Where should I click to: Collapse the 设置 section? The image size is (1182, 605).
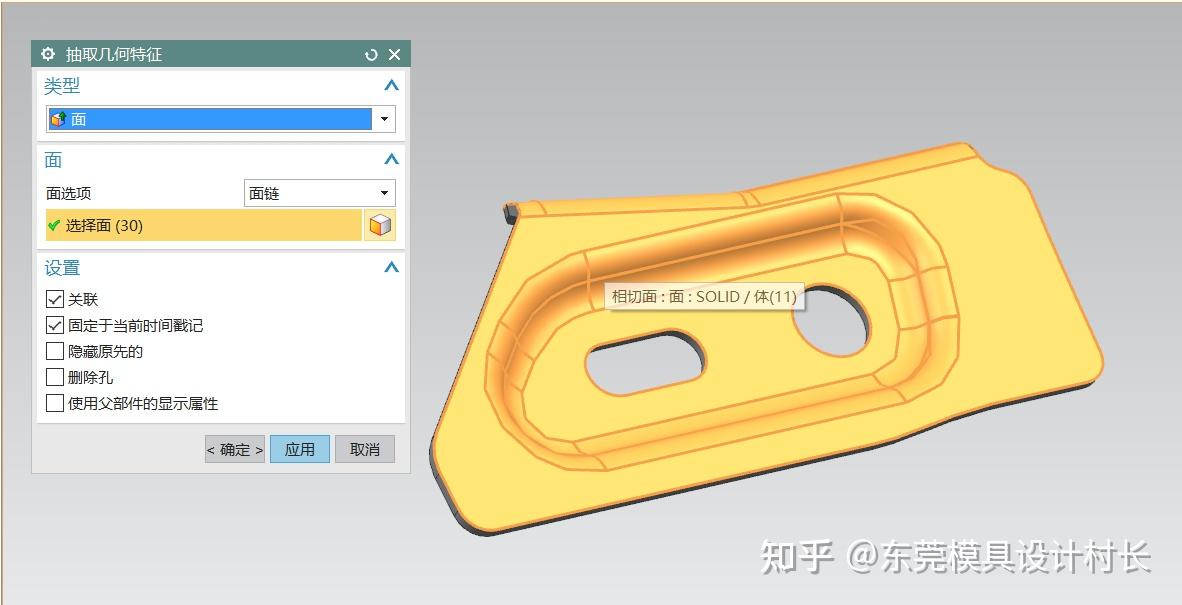[391, 267]
